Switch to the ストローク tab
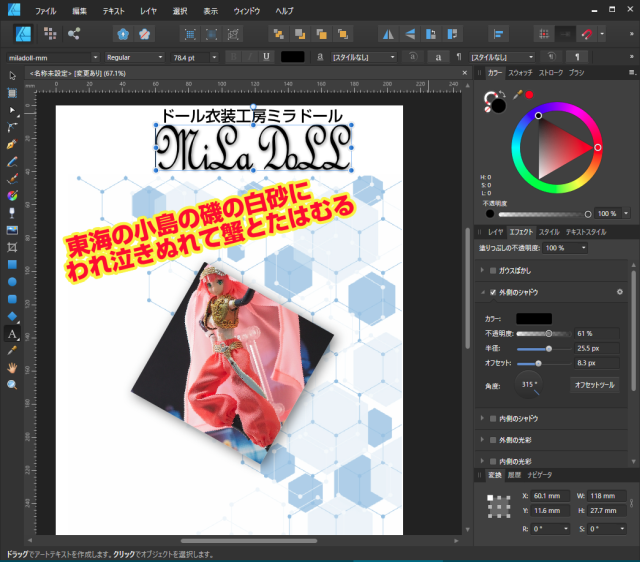640x562 pixels. tap(551, 73)
